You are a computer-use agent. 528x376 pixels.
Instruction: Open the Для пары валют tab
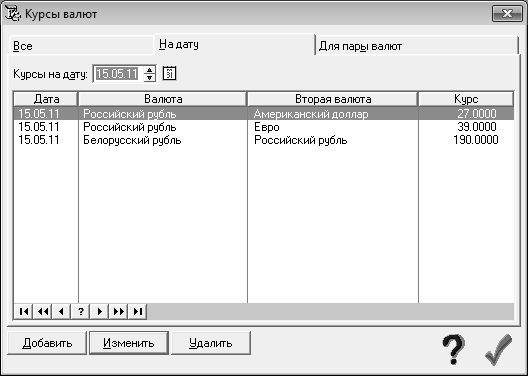pos(416,46)
